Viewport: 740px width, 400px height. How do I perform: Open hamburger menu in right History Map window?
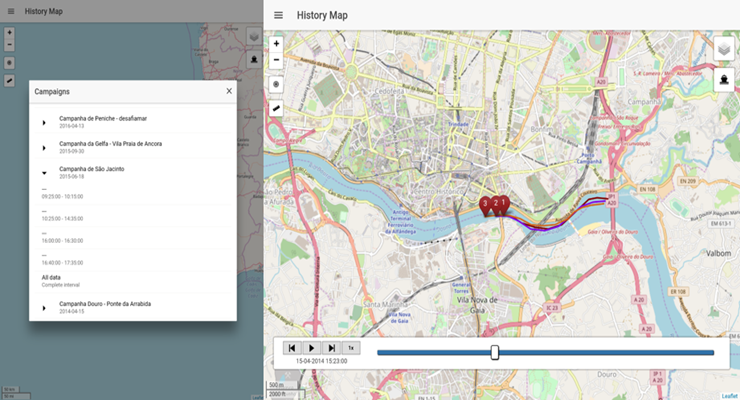coord(278,15)
